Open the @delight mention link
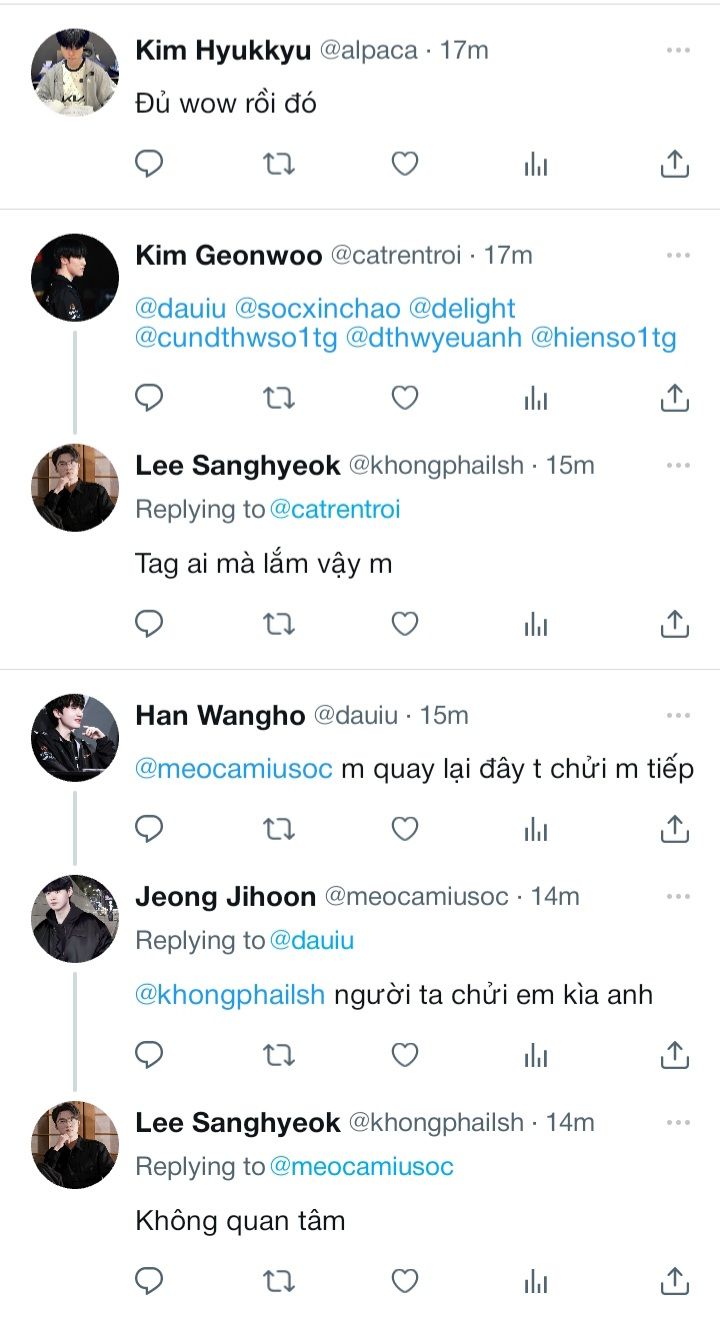720x1321 pixels. [462, 308]
